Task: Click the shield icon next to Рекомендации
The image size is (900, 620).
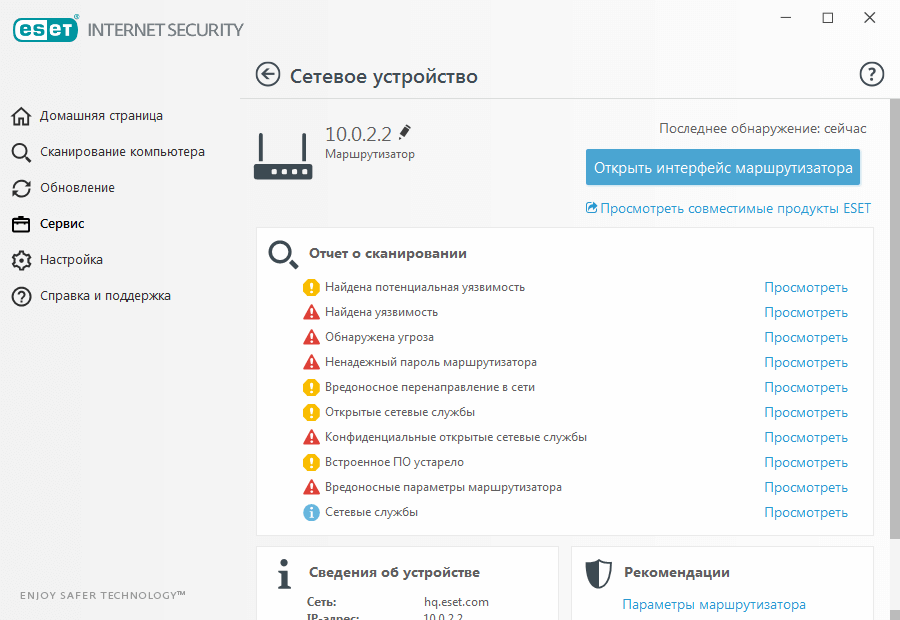Action: (x=598, y=574)
